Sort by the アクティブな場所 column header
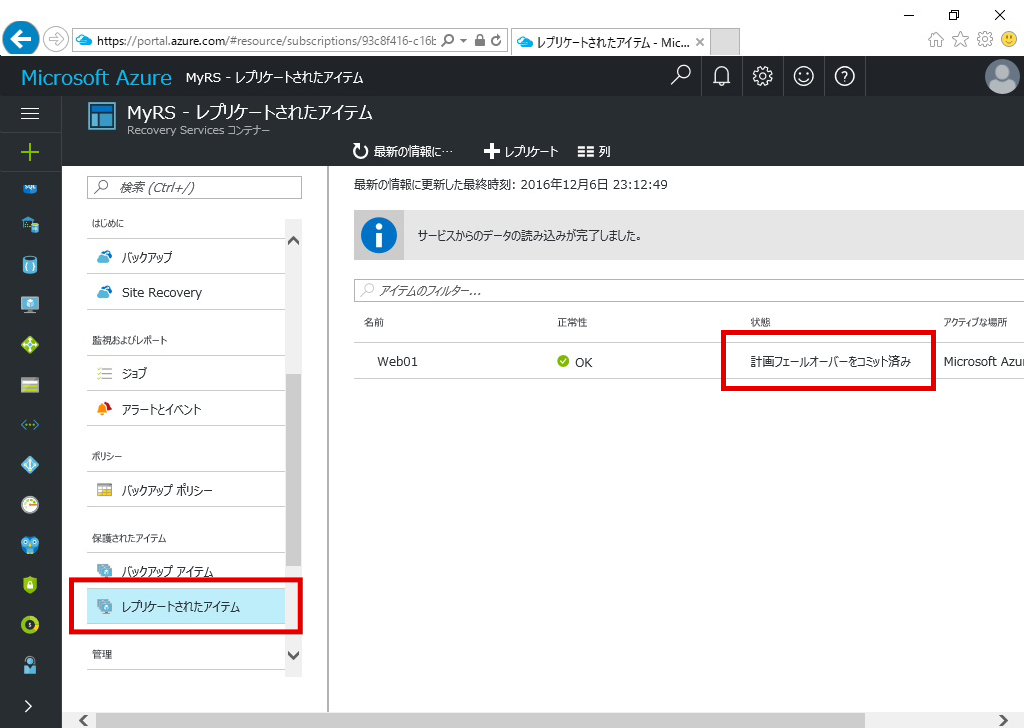1024x728 pixels. coord(976,323)
